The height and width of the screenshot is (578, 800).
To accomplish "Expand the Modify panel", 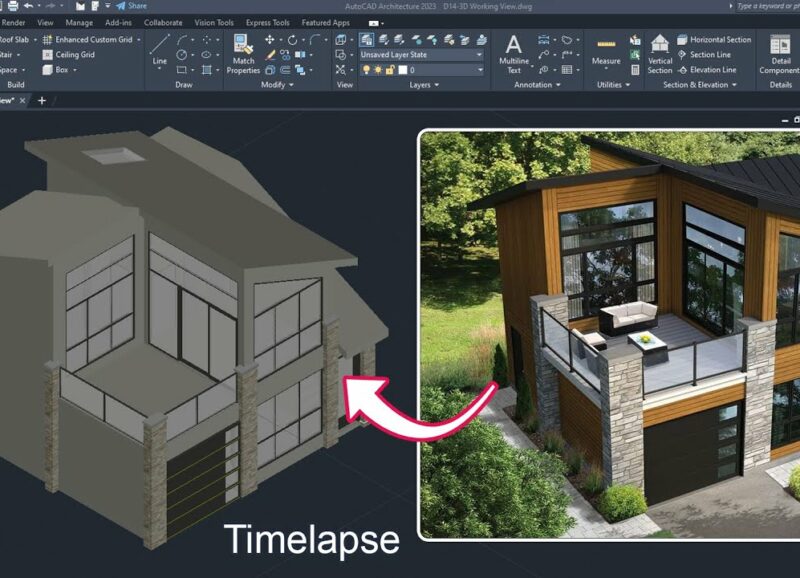I will point(277,85).
